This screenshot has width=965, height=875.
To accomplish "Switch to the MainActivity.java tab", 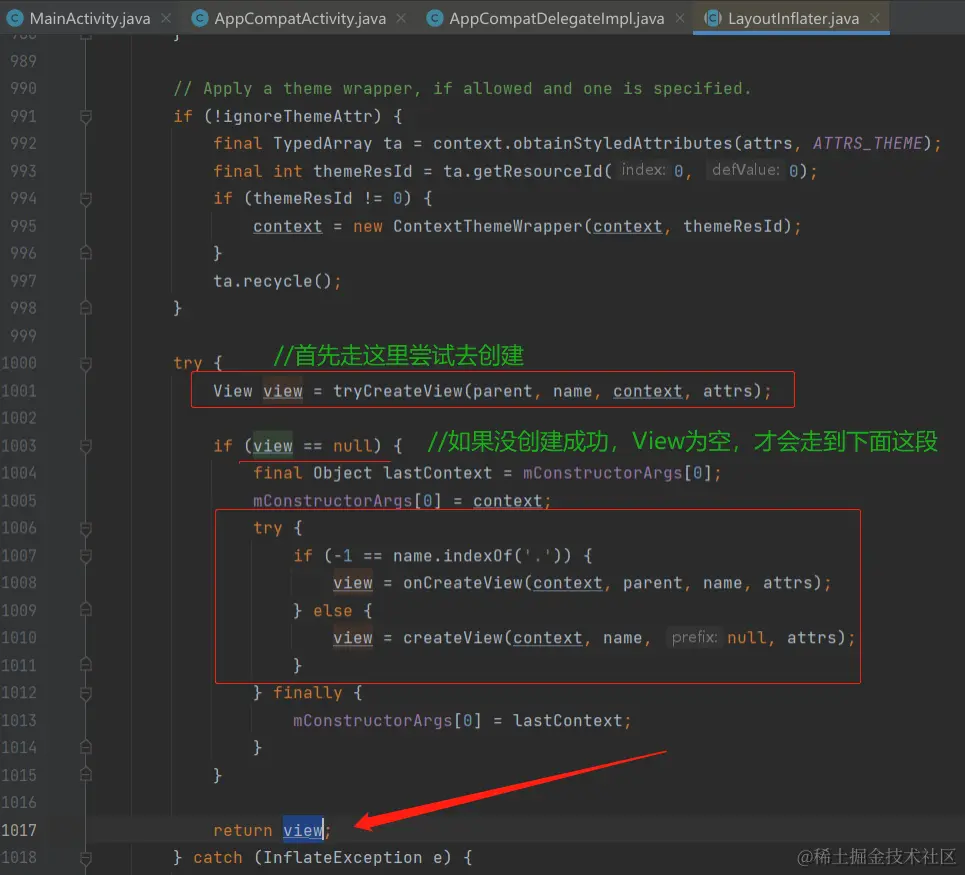I will coord(90,18).
